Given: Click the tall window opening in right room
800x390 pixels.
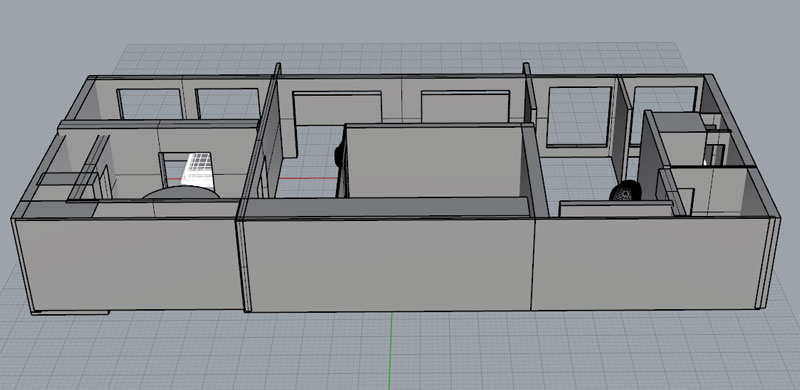Looking at the screenshot, I should click(x=579, y=116).
